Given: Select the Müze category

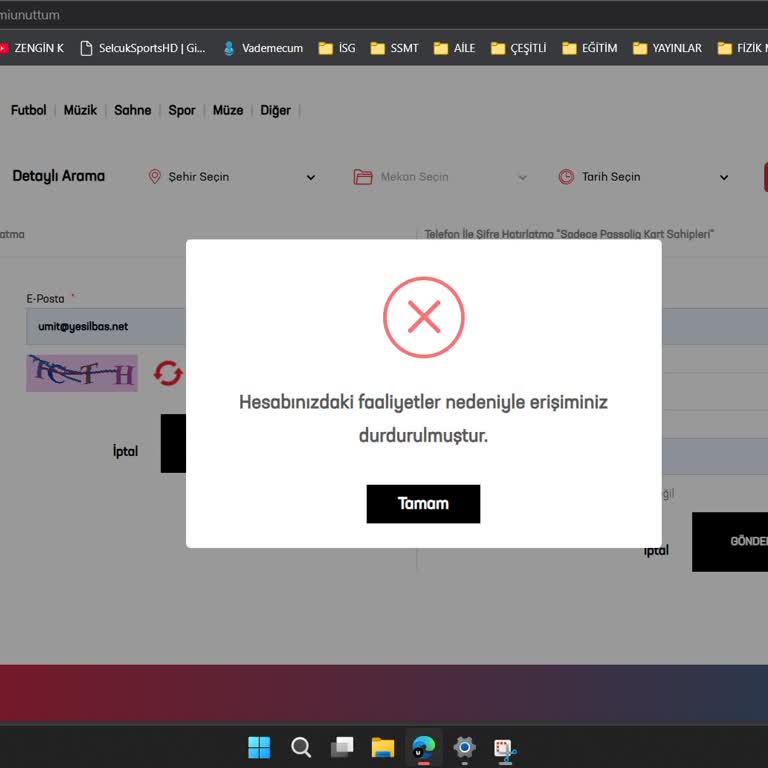Looking at the screenshot, I should click(x=228, y=110).
